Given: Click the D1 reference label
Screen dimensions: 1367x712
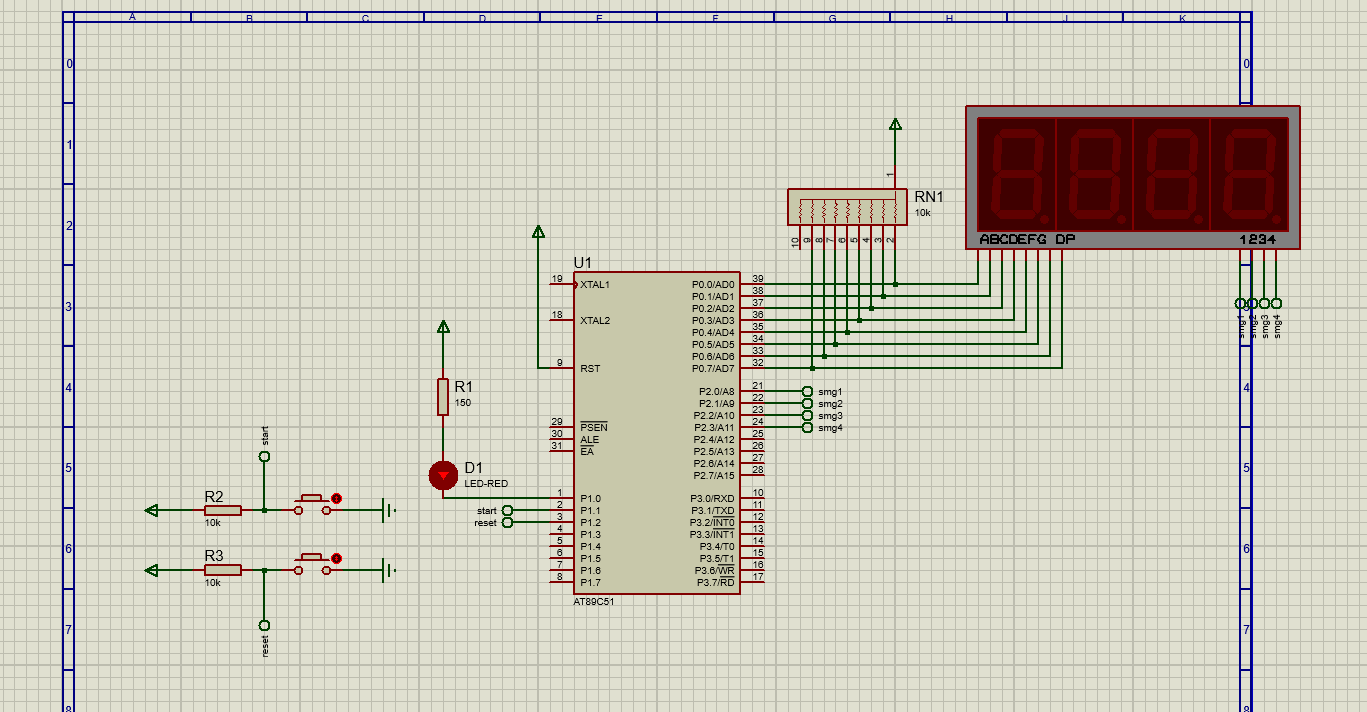Looking at the screenshot, I should tap(473, 468).
